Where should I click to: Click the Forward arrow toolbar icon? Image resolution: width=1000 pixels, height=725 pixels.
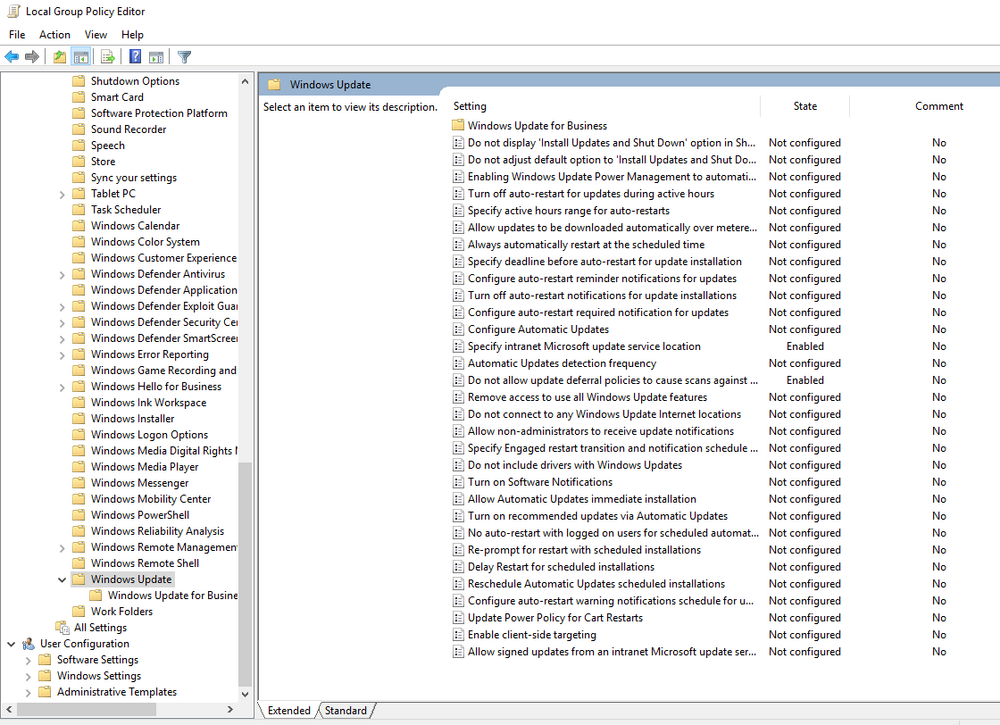click(x=32, y=57)
